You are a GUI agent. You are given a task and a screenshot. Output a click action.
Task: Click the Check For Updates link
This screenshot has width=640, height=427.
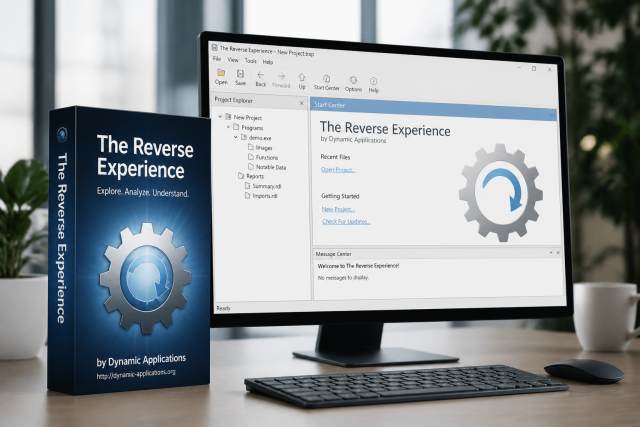(346, 222)
